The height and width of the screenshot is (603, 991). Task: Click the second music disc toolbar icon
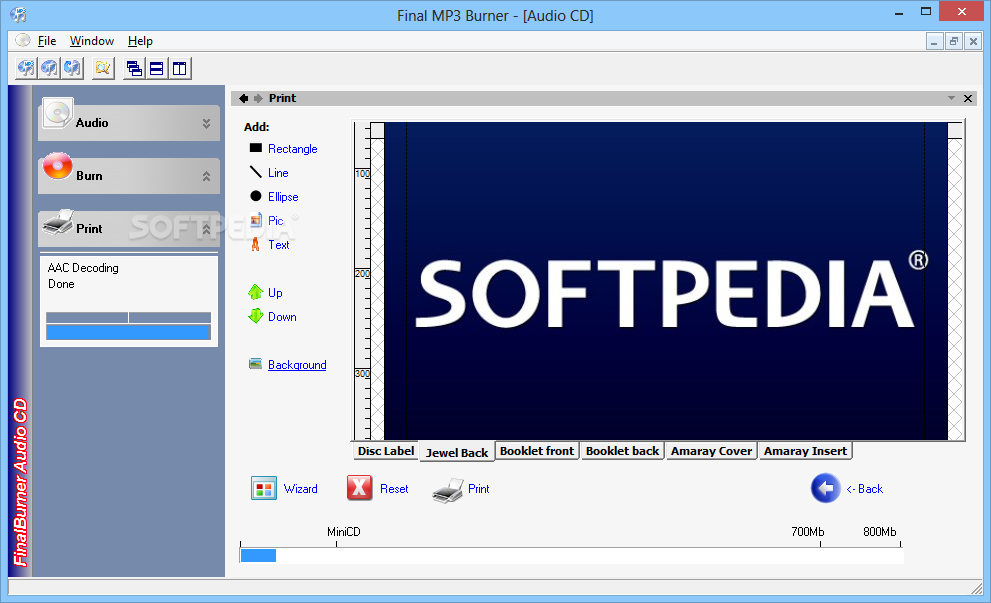(x=49, y=68)
